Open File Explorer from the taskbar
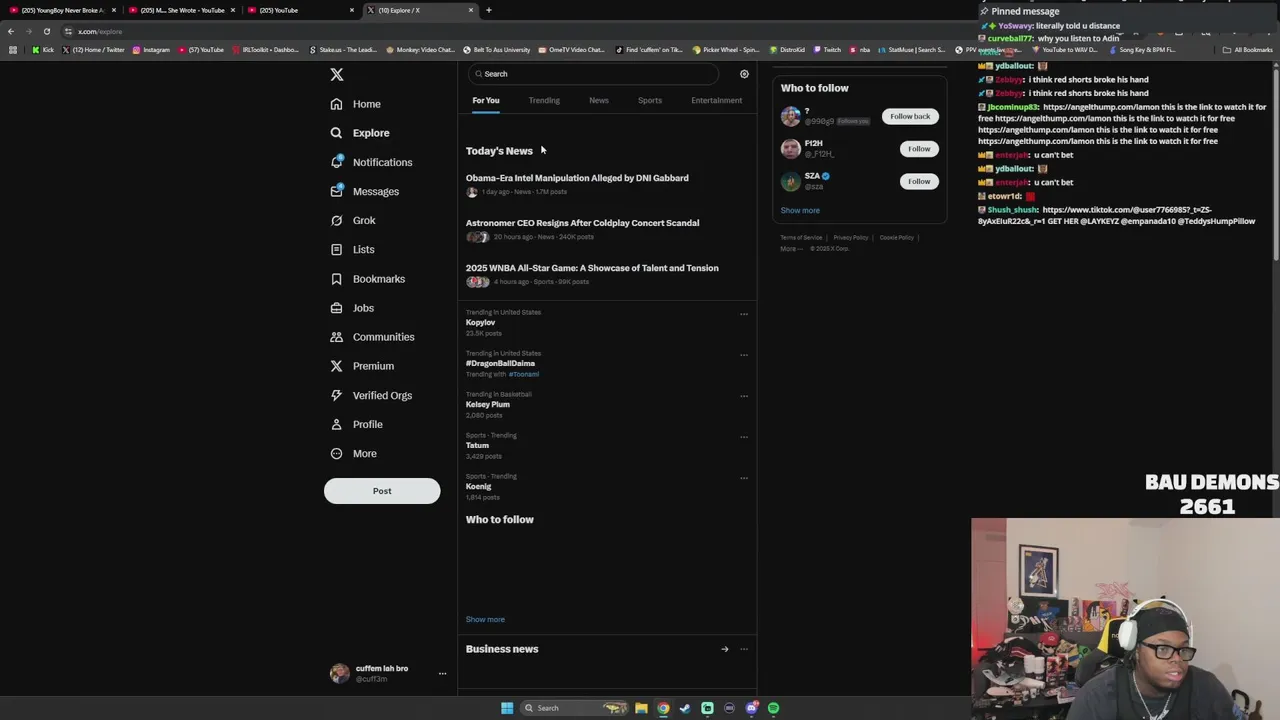Image resolution: width=1280 pixels, height=720 pixels. (641, 708)
